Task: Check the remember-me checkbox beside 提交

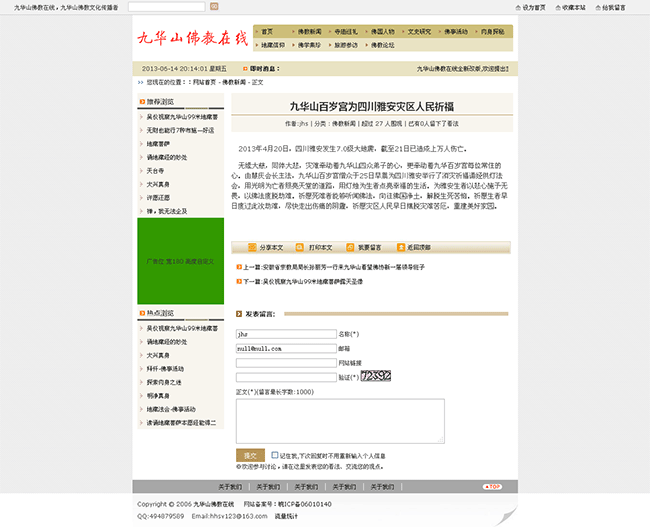Action: (275, 455)
